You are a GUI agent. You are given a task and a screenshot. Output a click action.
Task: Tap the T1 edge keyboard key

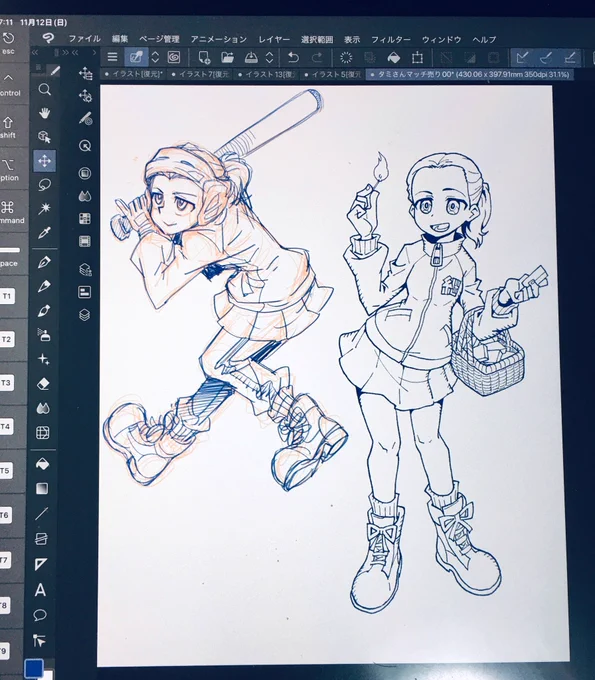pos(7,296)
